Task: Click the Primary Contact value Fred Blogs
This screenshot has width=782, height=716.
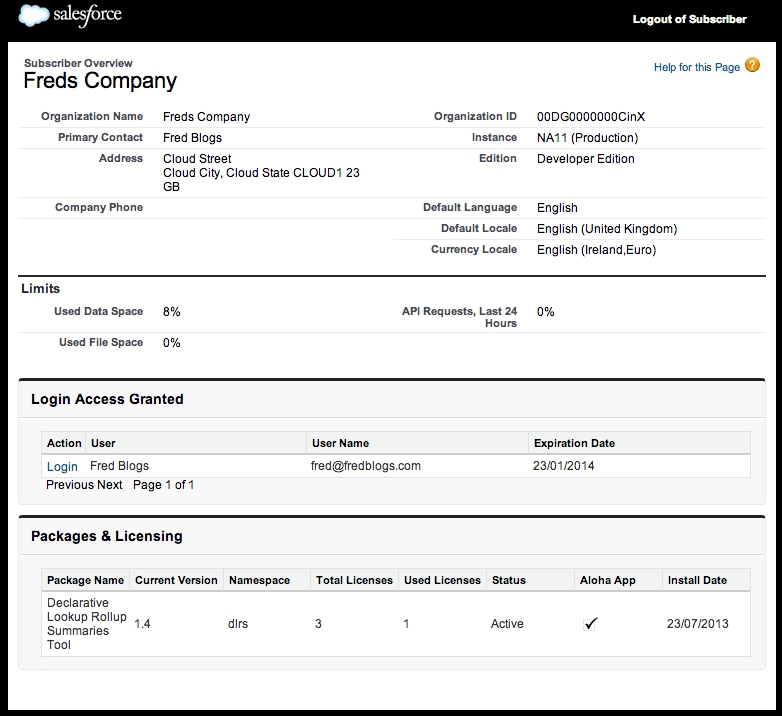Action: pyautogui.click(x=192, y=138)
